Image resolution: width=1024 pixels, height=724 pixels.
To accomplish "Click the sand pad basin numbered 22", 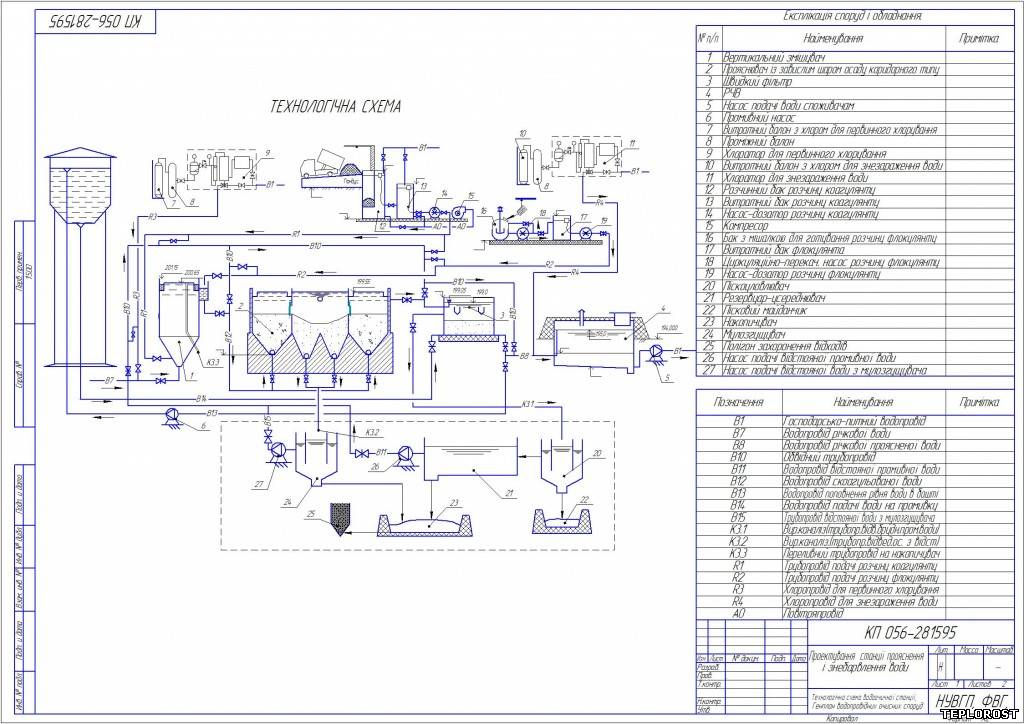I will pyautogui.click(x=562, y=522).
